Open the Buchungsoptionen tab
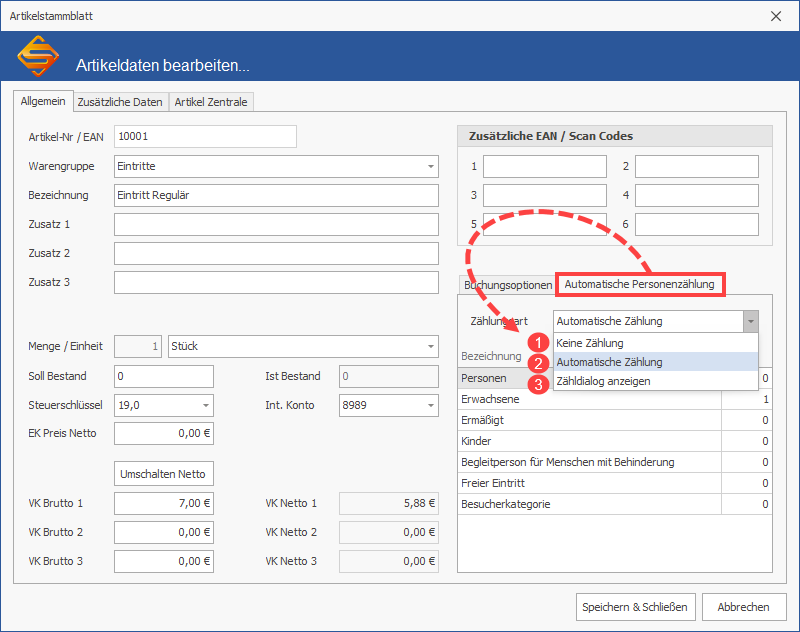This screenshot has width=800, height=632. point(507,285)
